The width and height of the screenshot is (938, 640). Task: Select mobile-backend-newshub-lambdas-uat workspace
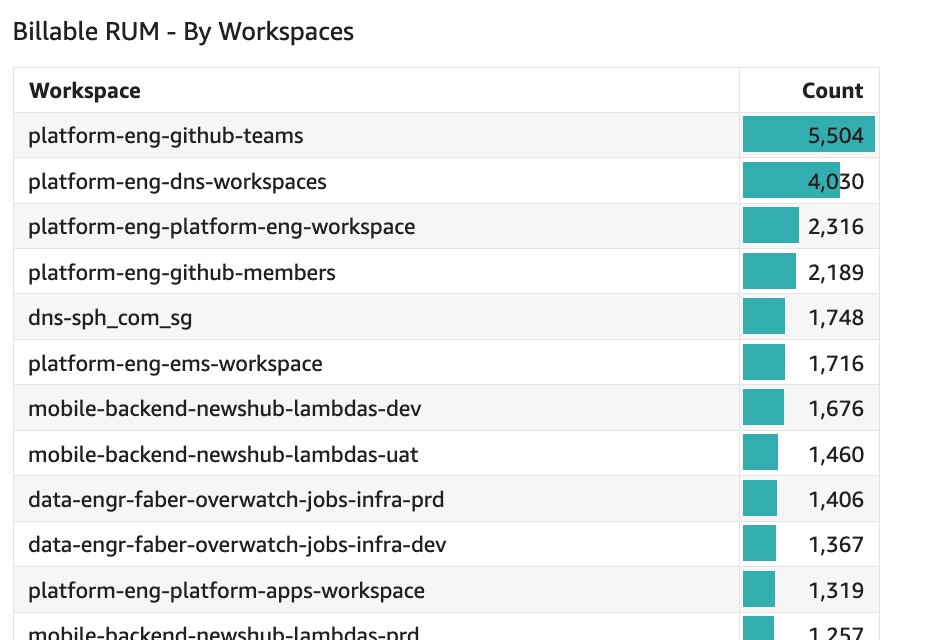pos(223,455)
